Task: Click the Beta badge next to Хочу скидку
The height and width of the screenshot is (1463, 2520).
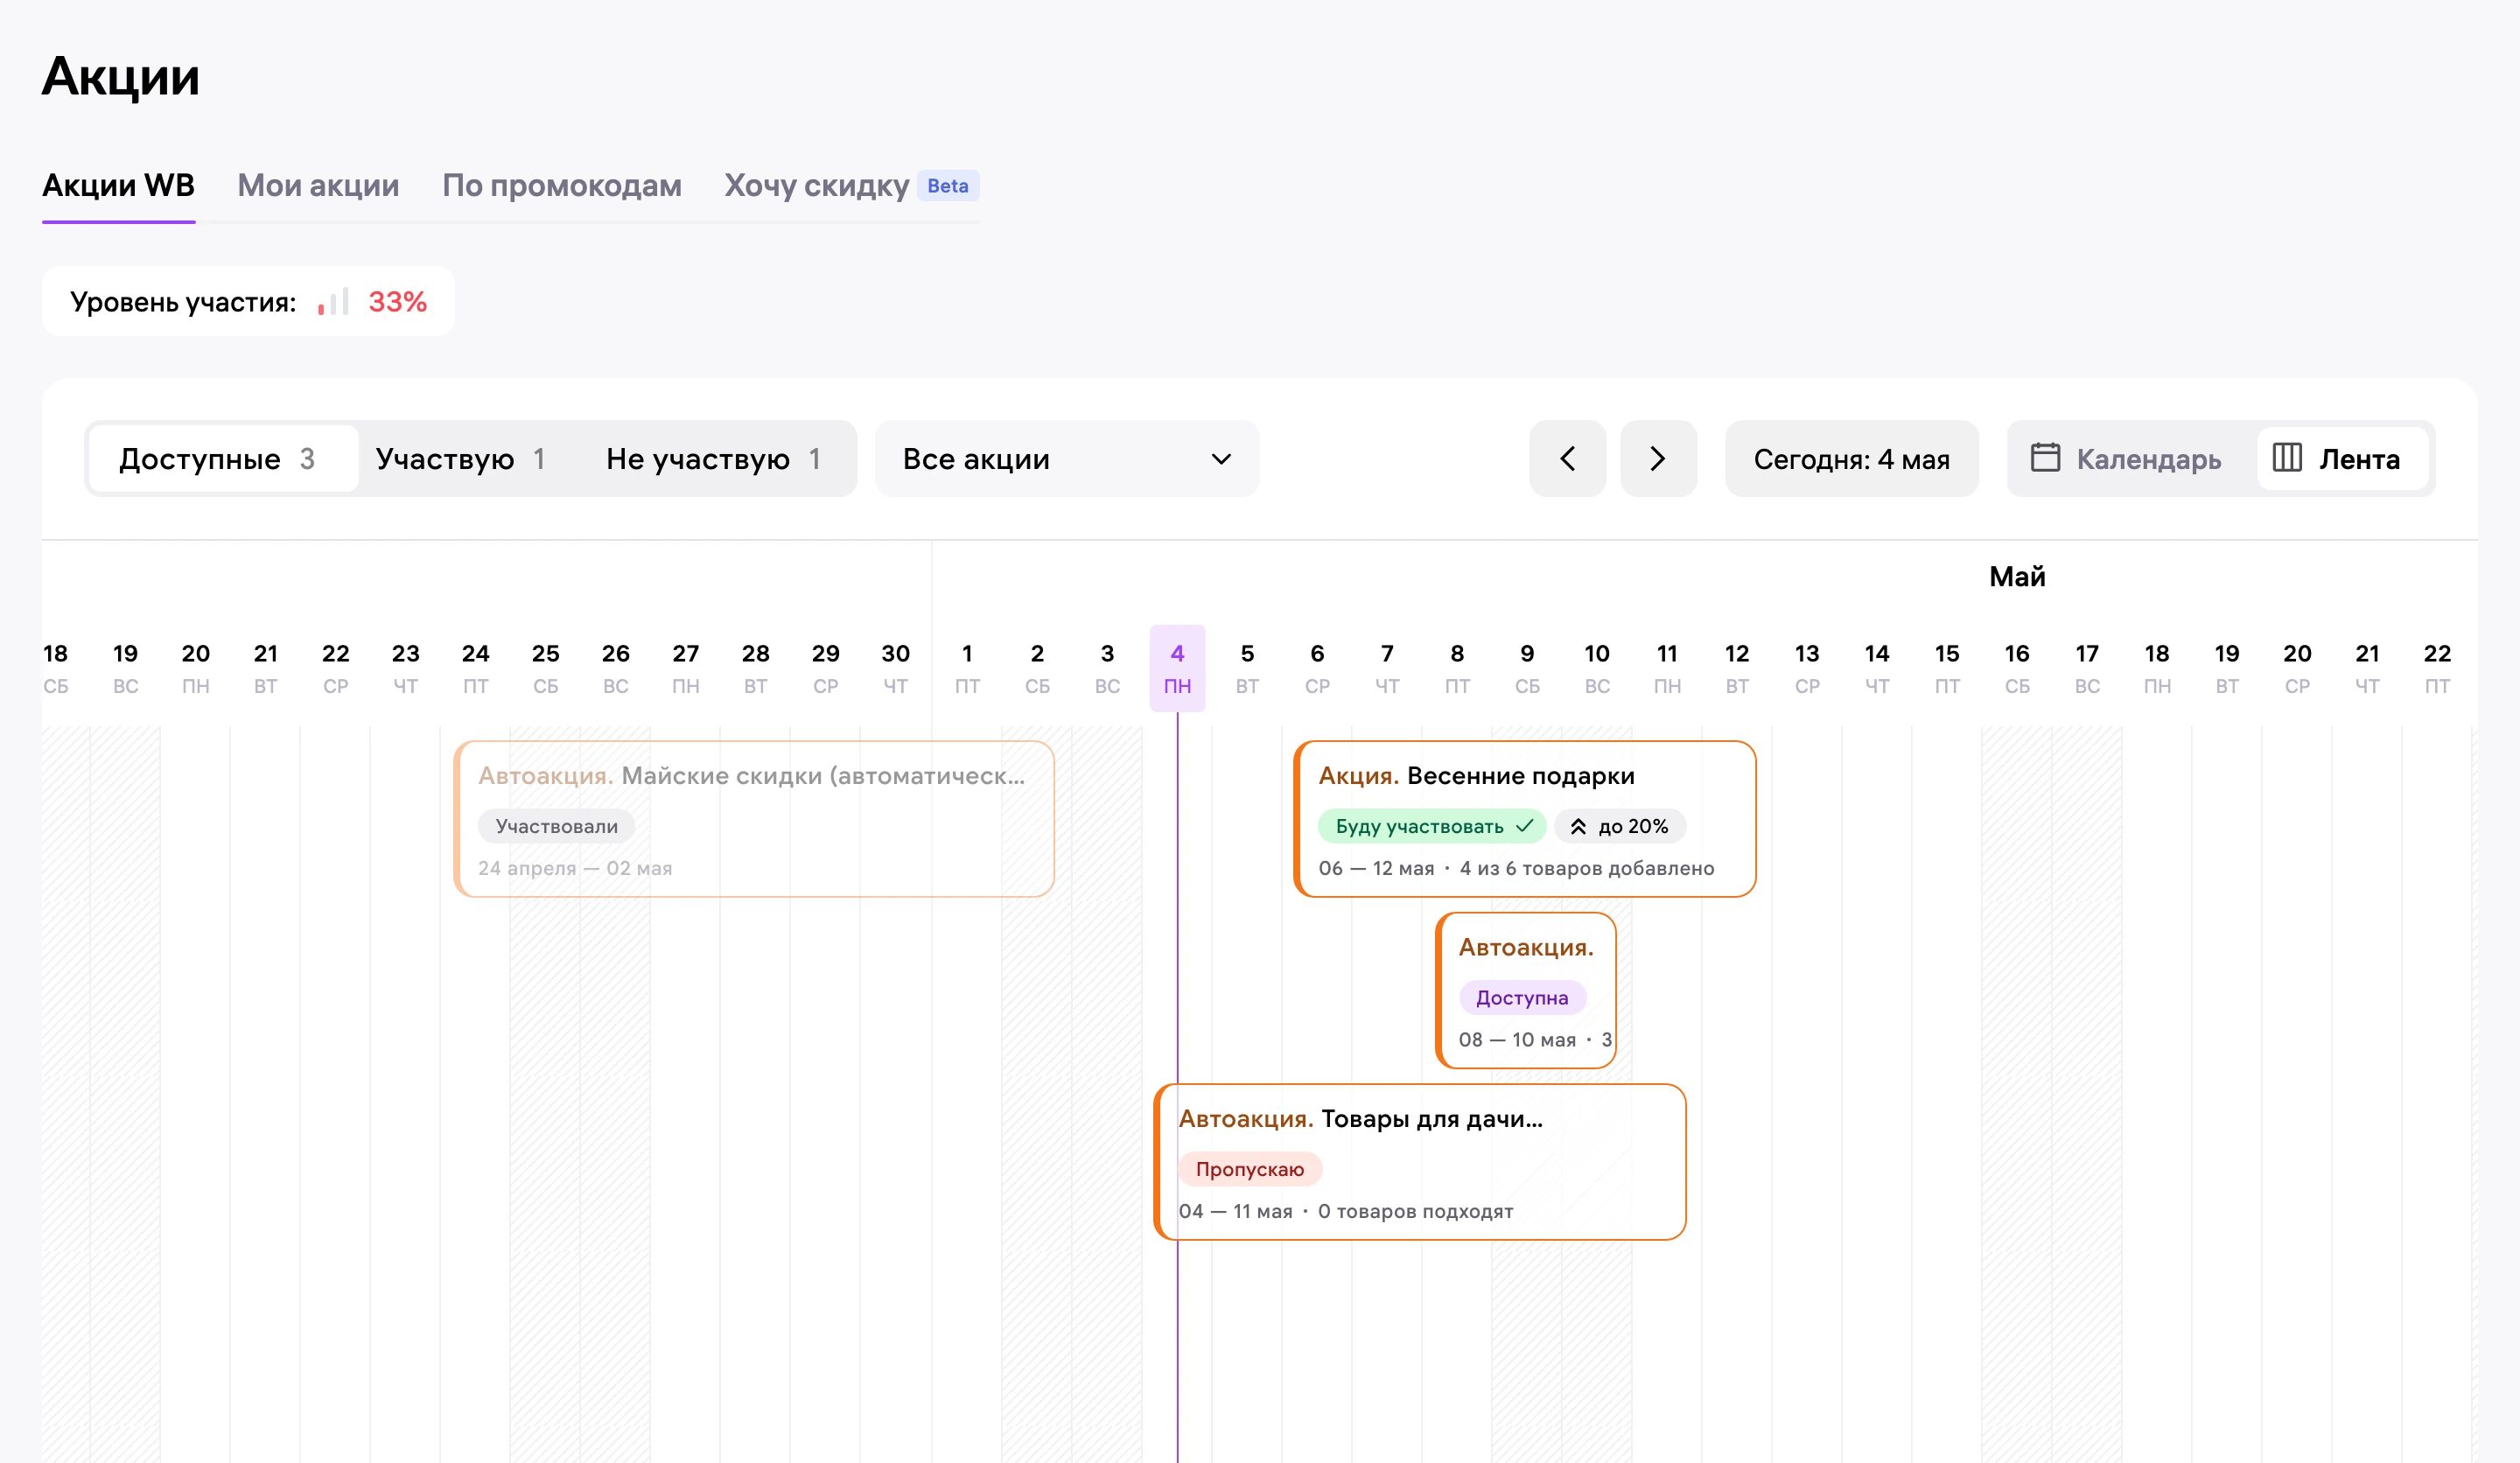Action: pyautogui.click(x=948, y=186)
